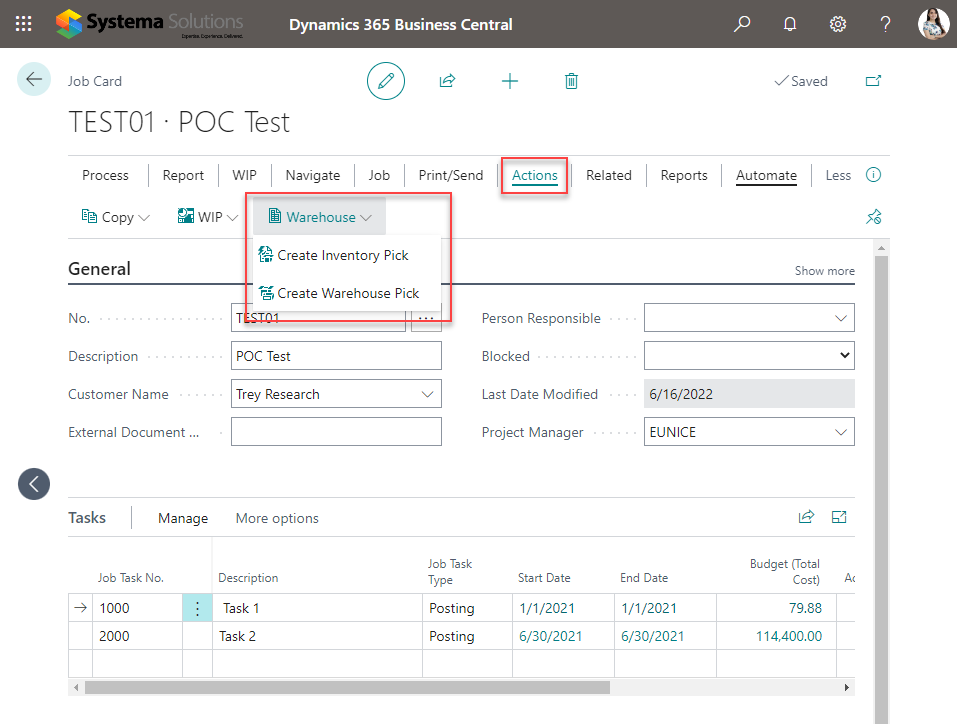Click the External Document input field
The image size is (957, 724).
pyautogui.click(x=336, y=432)
